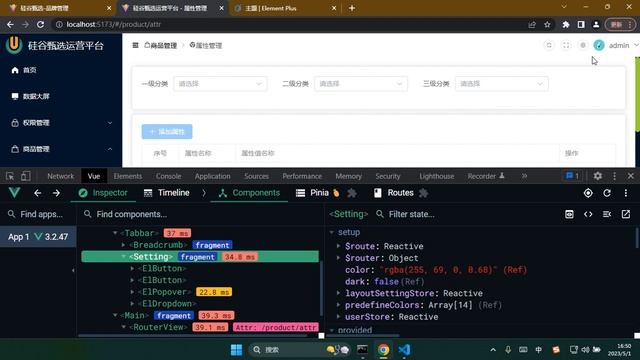Image resolution: width=640 pixels, height=360 pixels.
Task: Open the Lighthouse DevTools tab
Action: pyautogui.click(x=436, y=176)
